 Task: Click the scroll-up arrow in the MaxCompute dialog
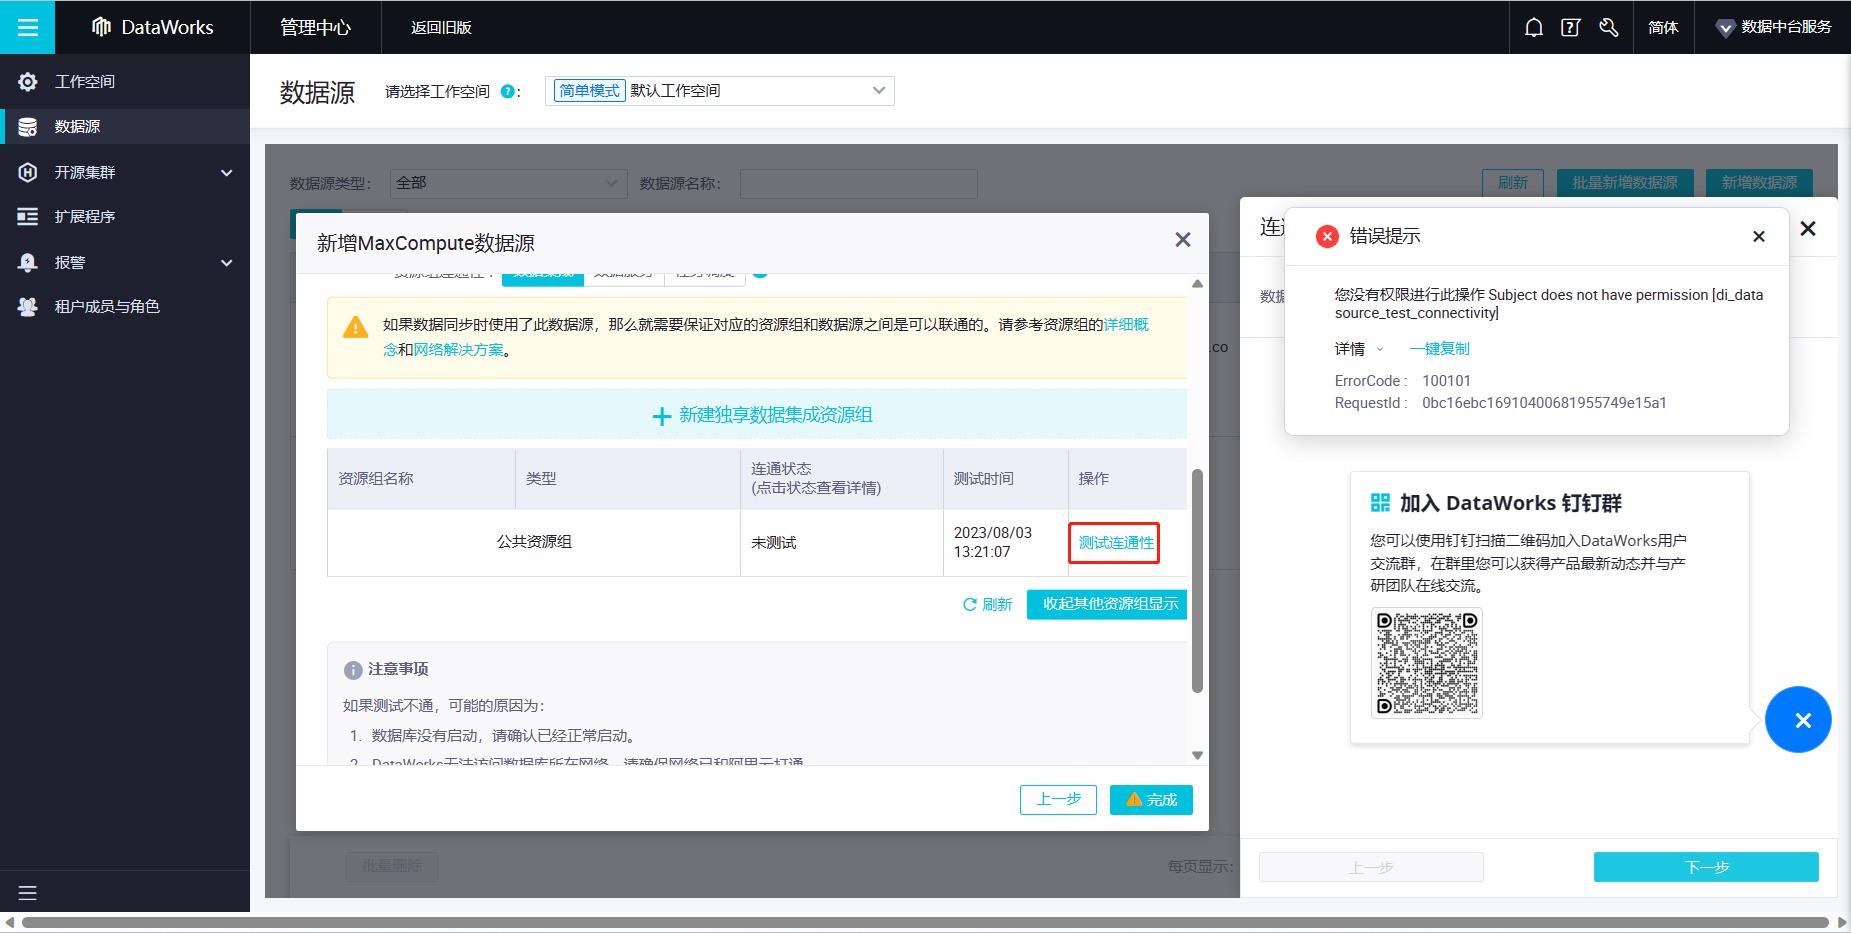point(1197,284)
